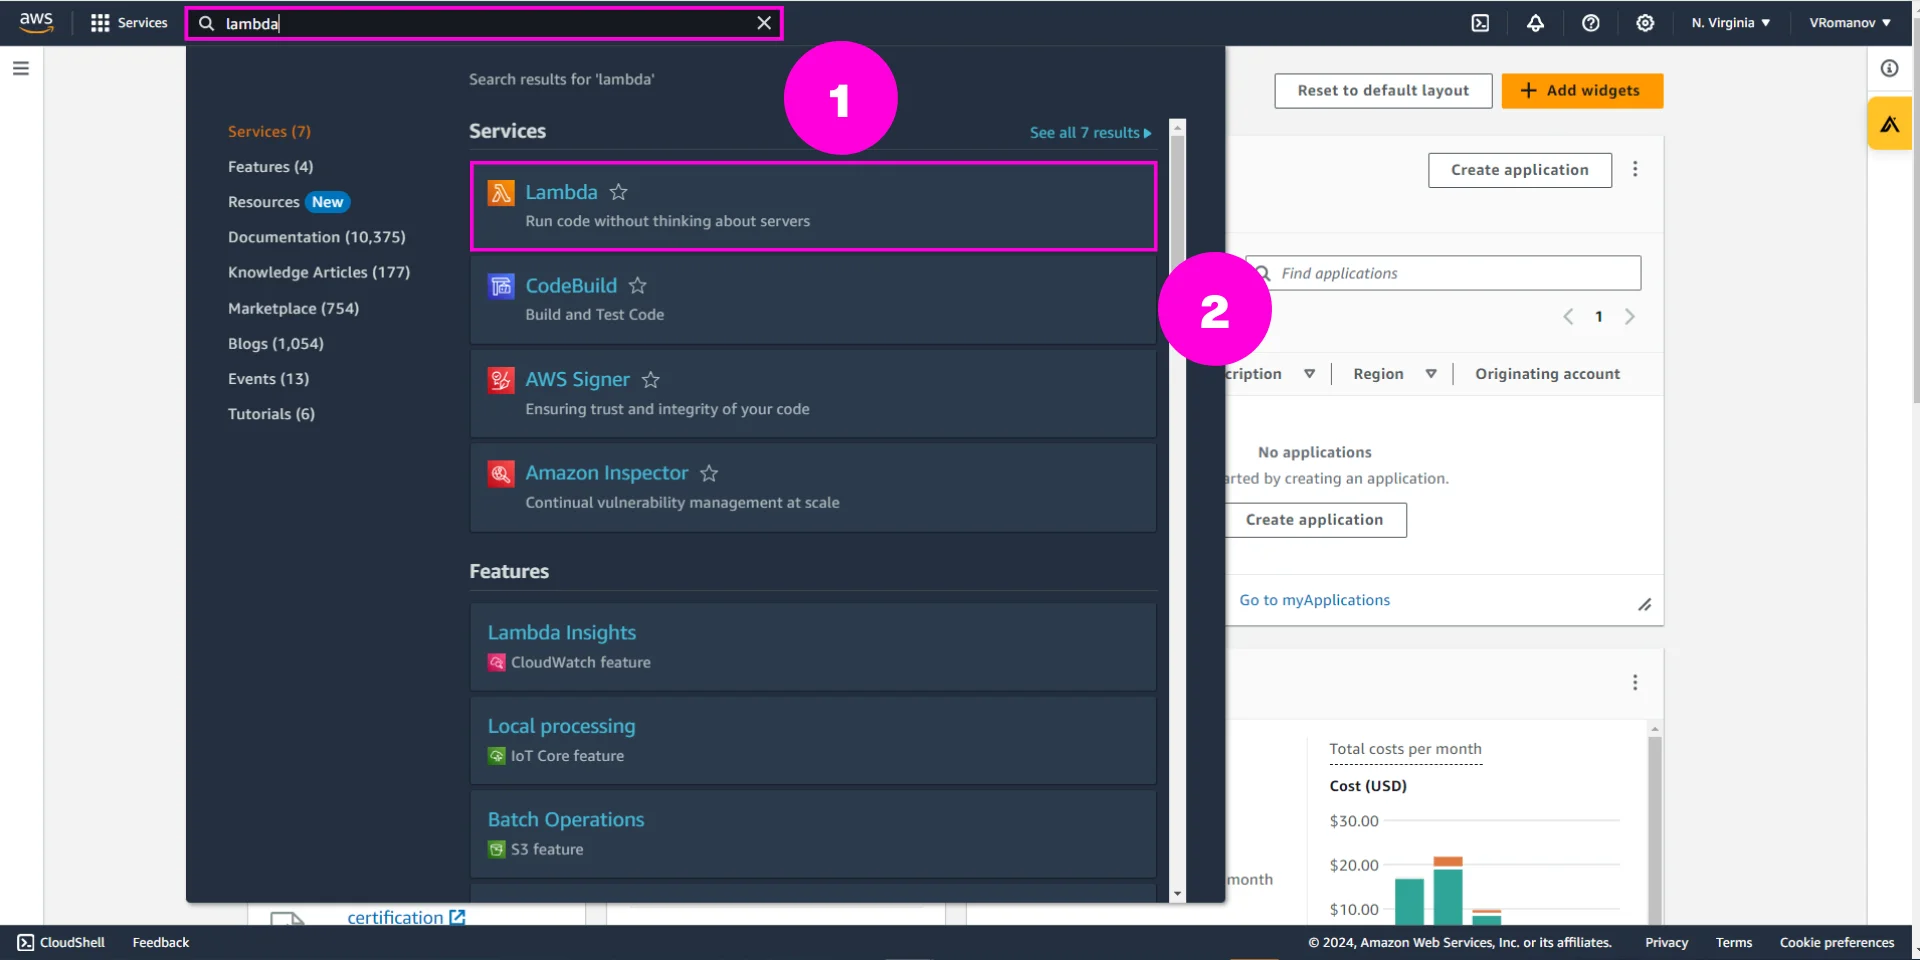This screenshot has width=1920, height=960.
Task: Open the yellow Amazon Q side icon
Action: click(1890, 123)
